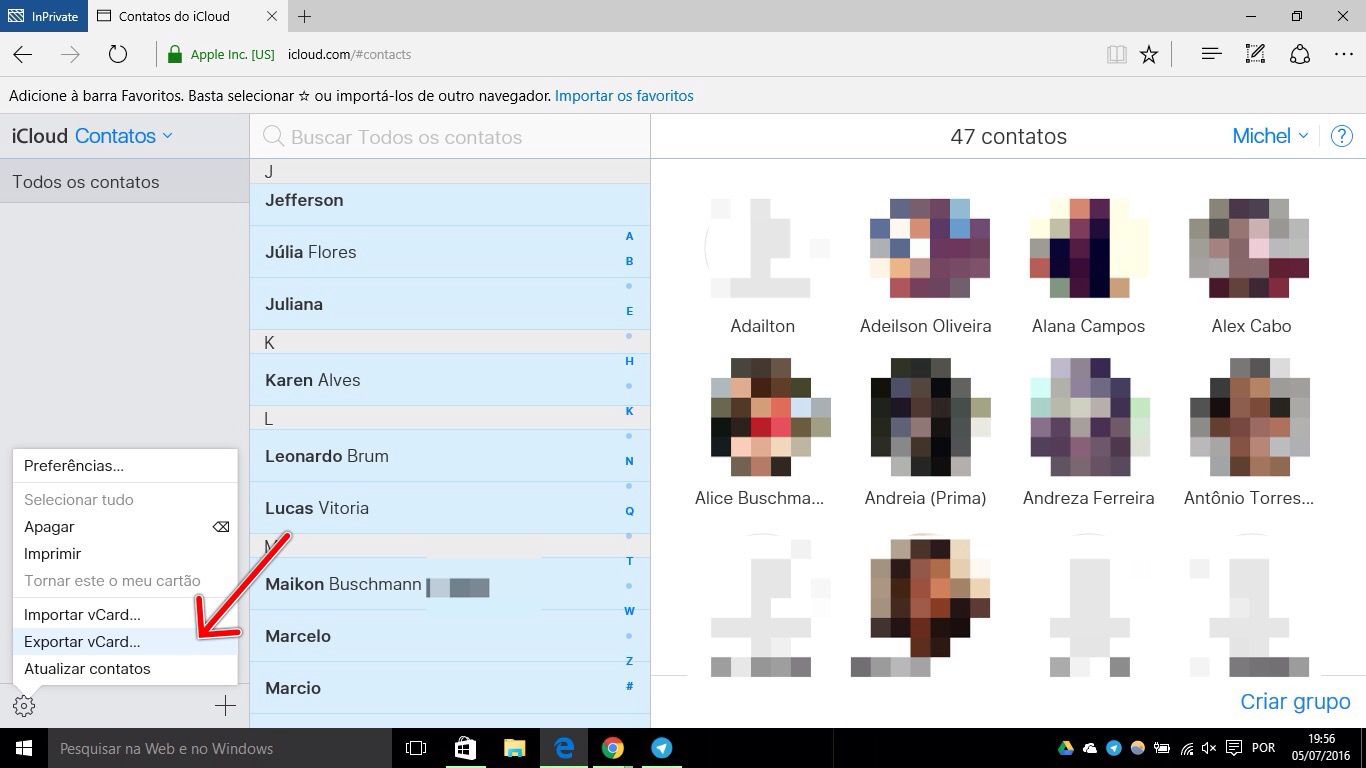The width and height of the screenshot is (1366, 768).
Task: Open a new browser tab with plus
Action: 305,16
